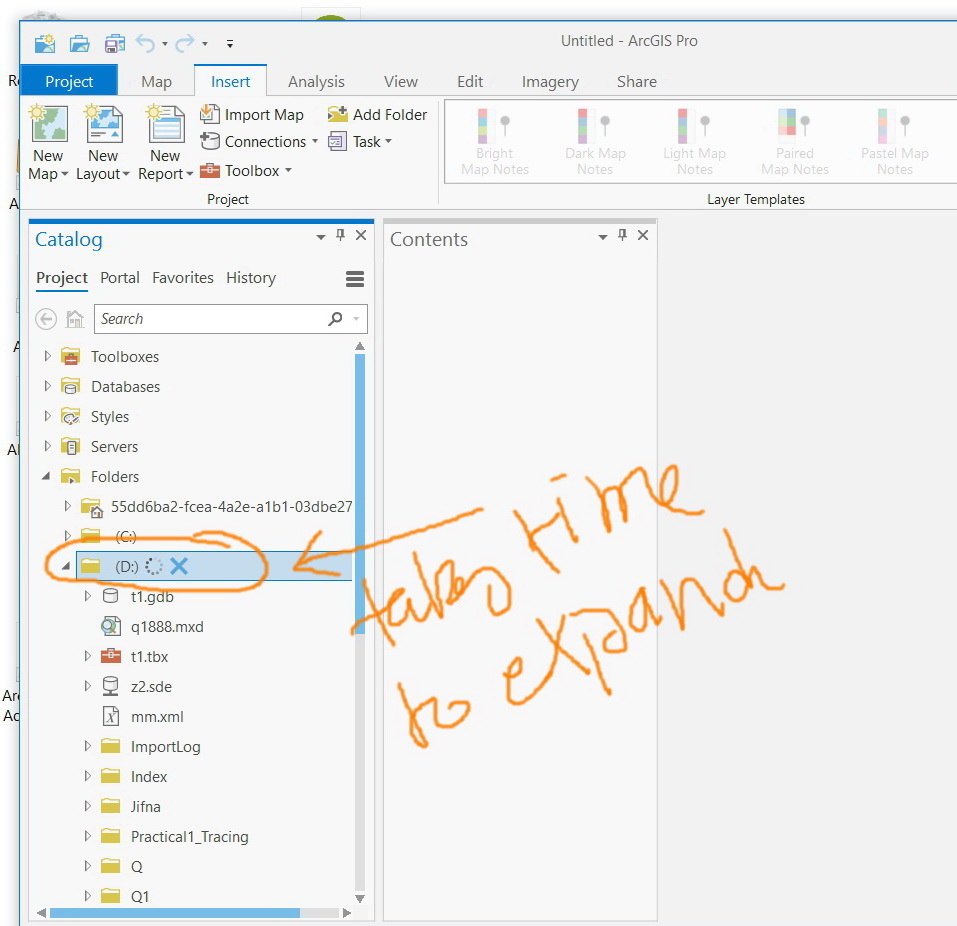This screenshot has width=957, height=926.
Task: Expand the Styles node
Action: click(48, 416)
